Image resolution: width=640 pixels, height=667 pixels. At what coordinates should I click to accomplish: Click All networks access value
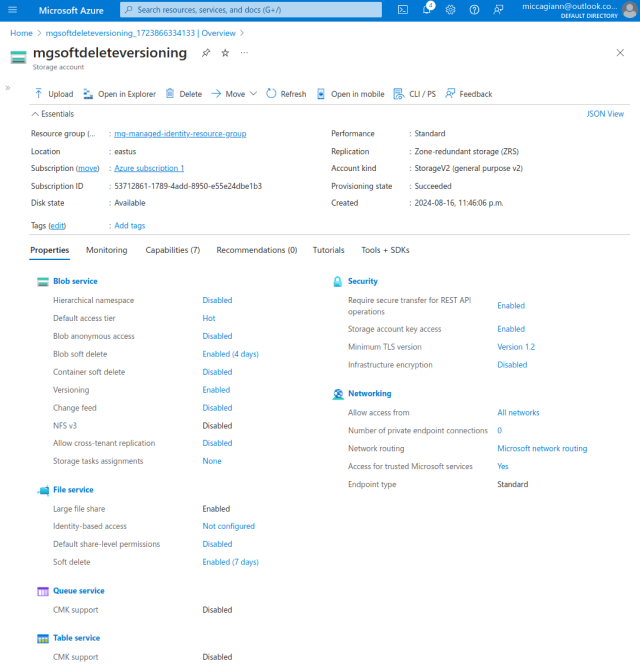(518, 413)
